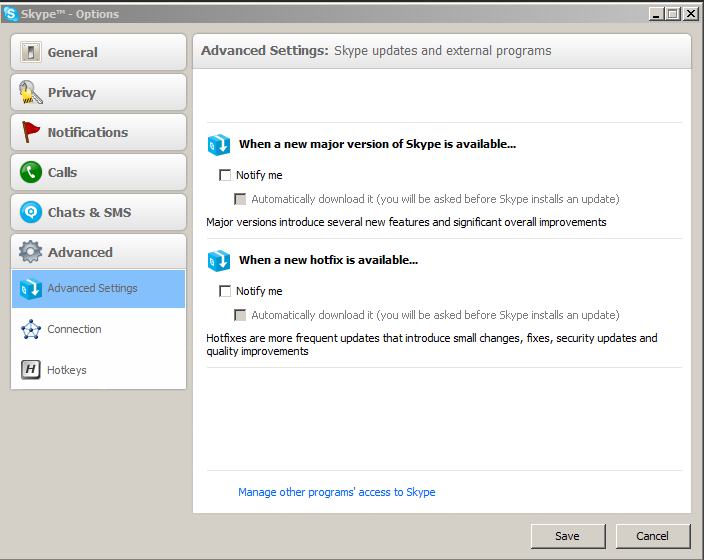Go to the Calls section
704x560 pixels.
tap(98, 172)
